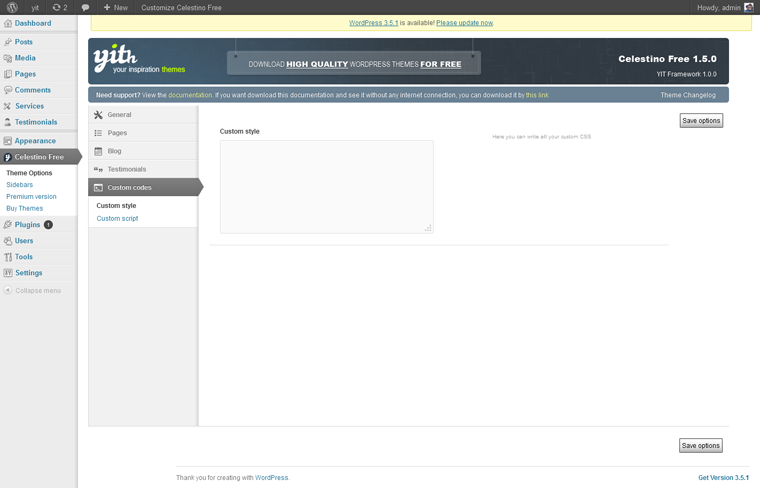Click the Please update now link

tap(464, 23)
